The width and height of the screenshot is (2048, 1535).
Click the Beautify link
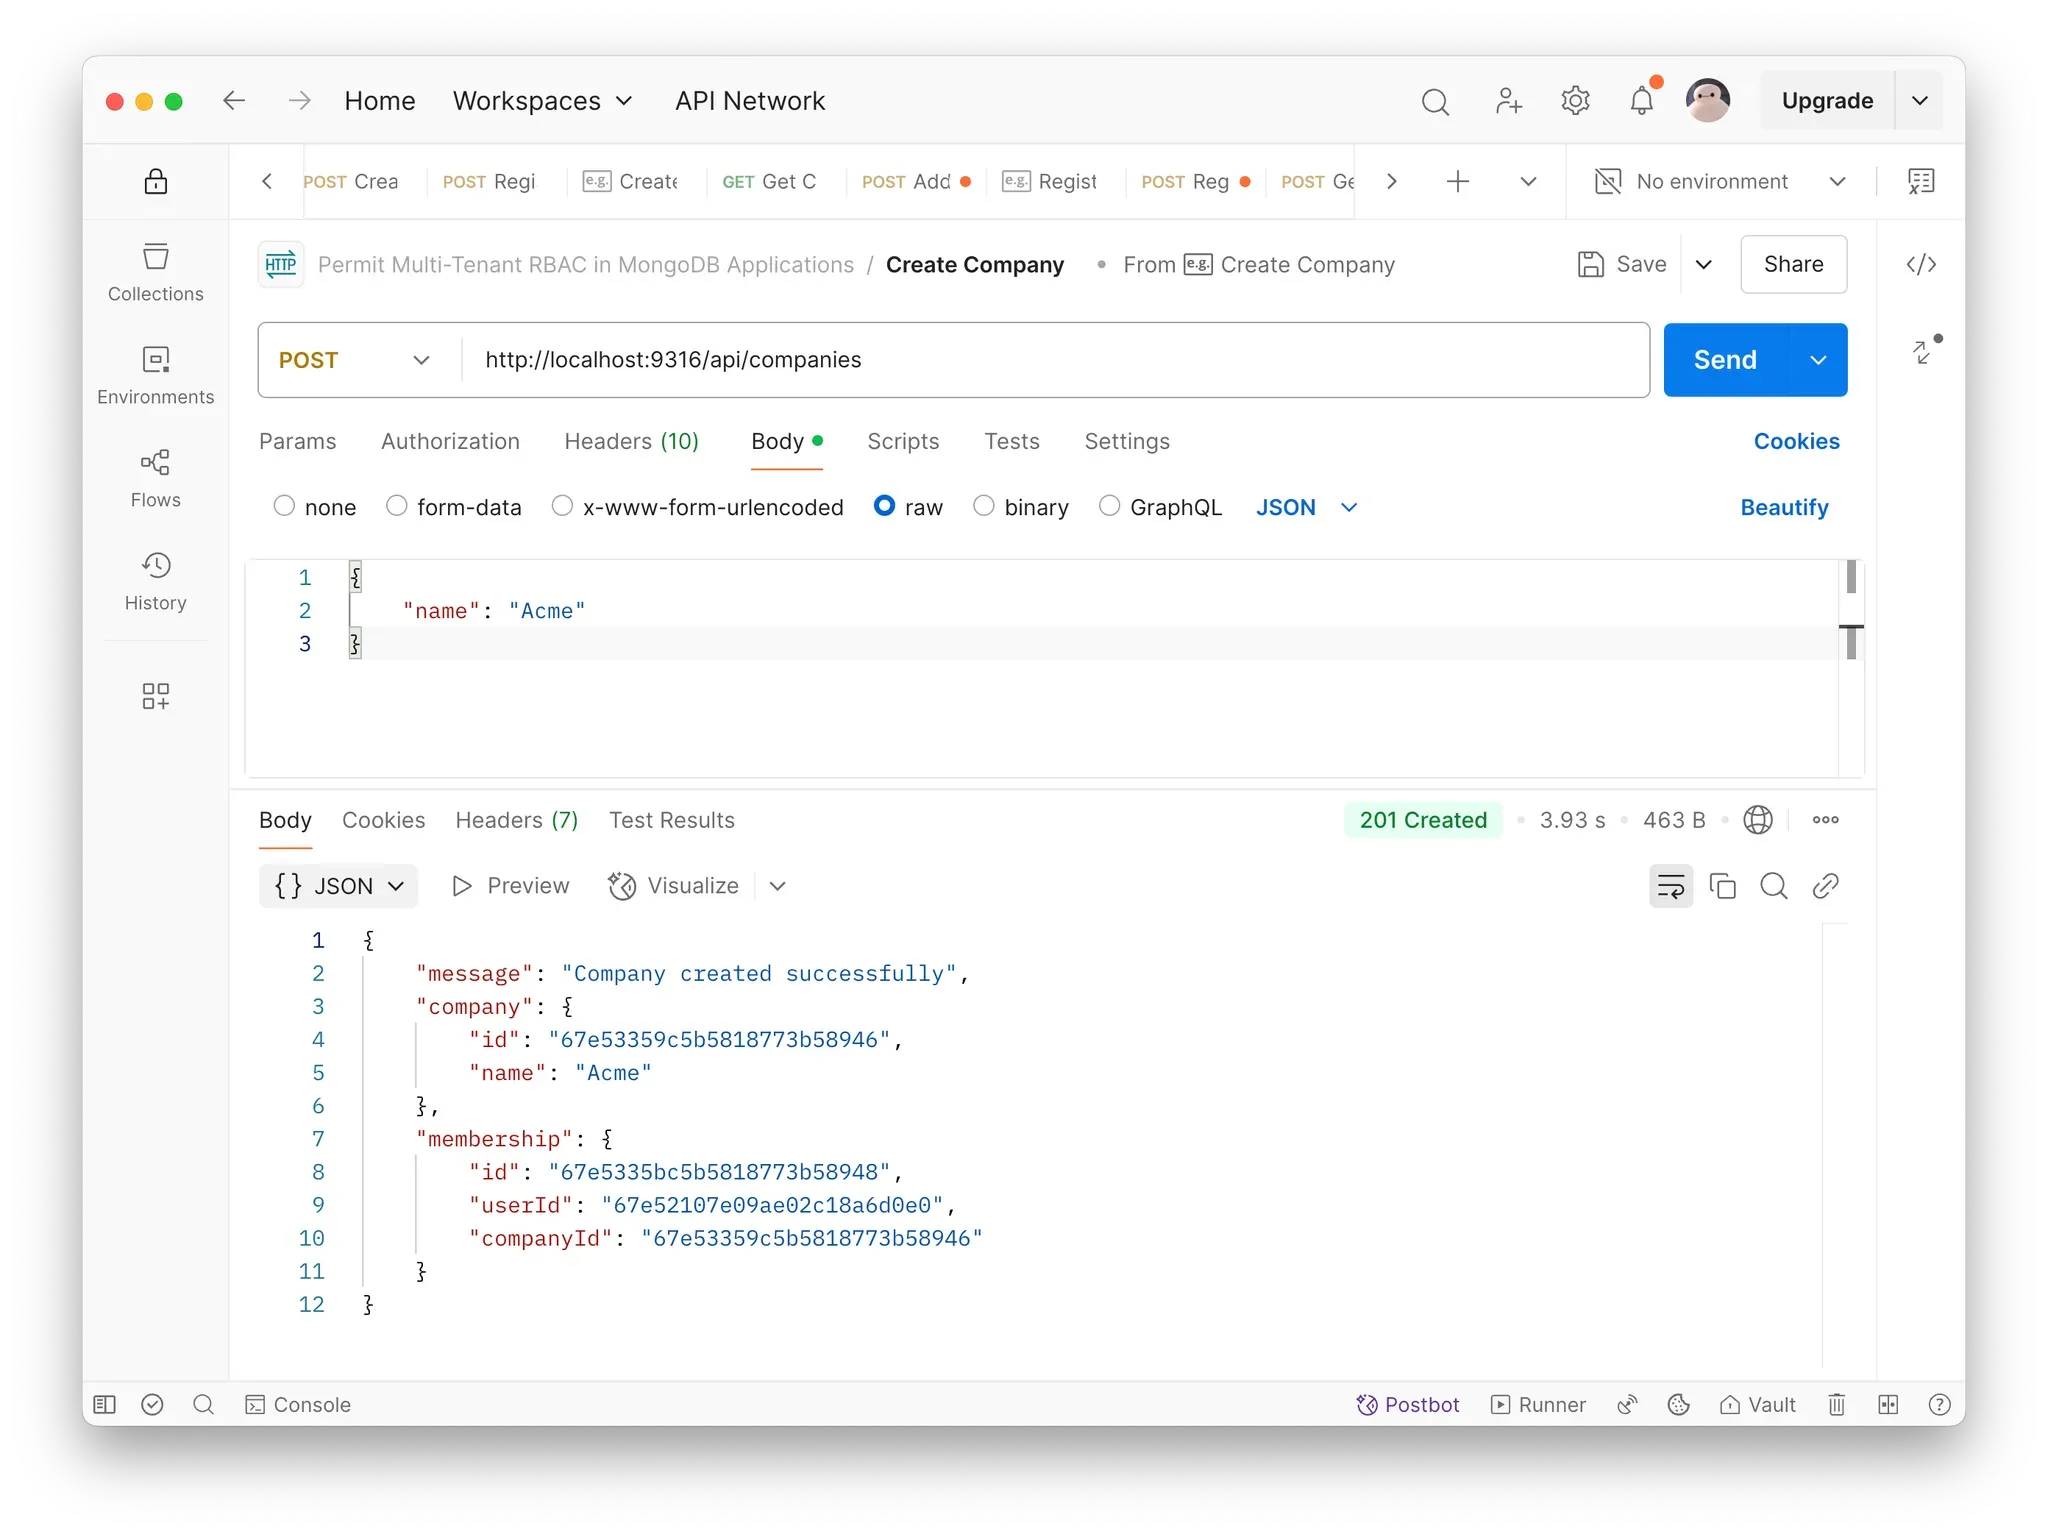[1783, 507]
